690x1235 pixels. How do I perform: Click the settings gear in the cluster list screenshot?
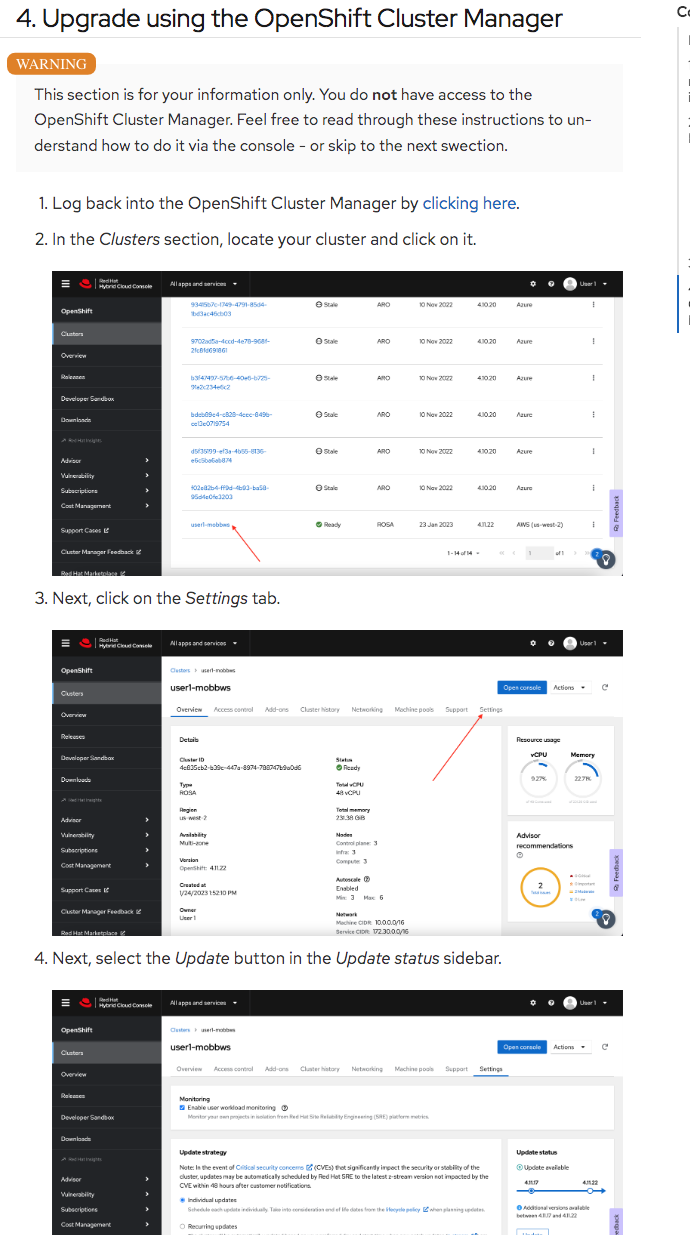[x=533, y=284]
